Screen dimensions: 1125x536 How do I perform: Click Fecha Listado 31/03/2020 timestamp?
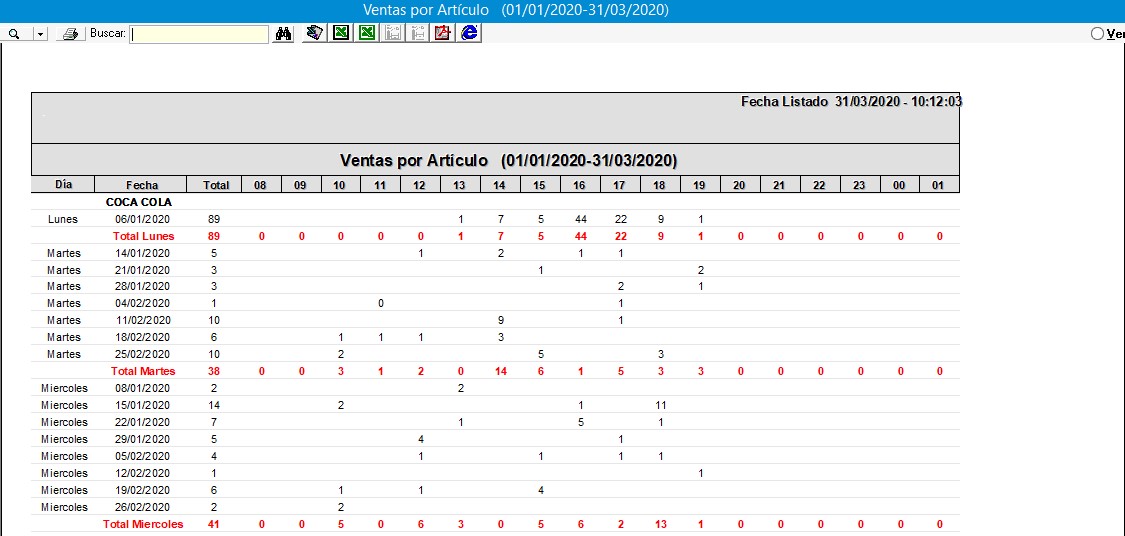coord(851,102)
